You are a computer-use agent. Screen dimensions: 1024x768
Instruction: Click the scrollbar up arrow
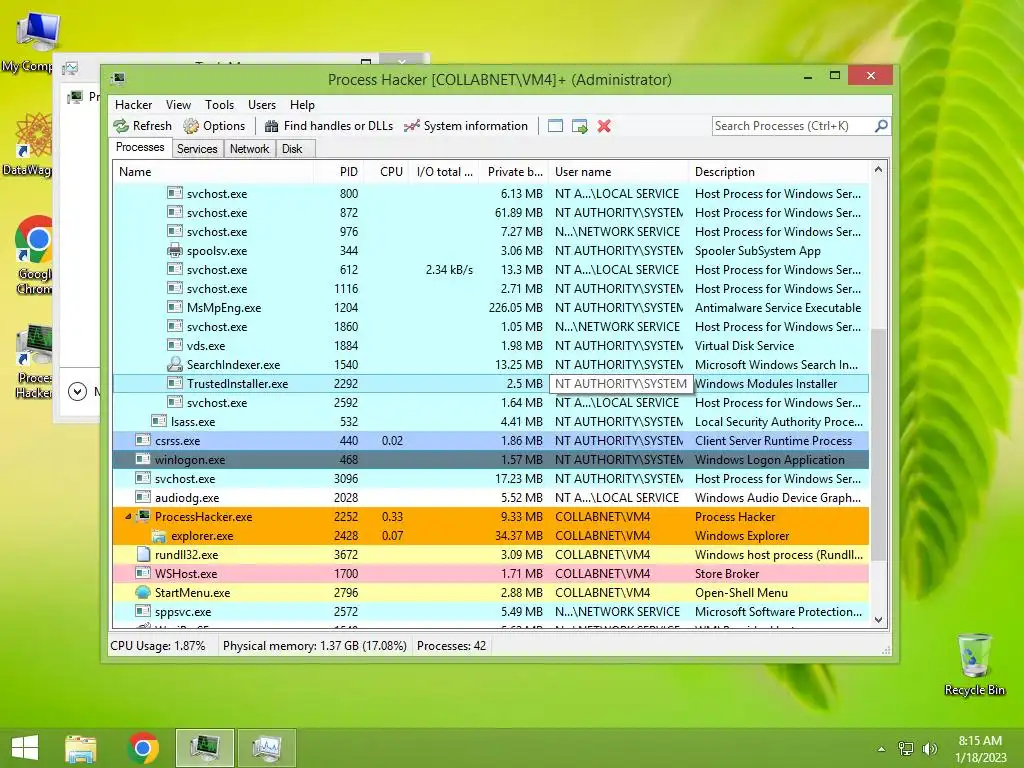878,170
